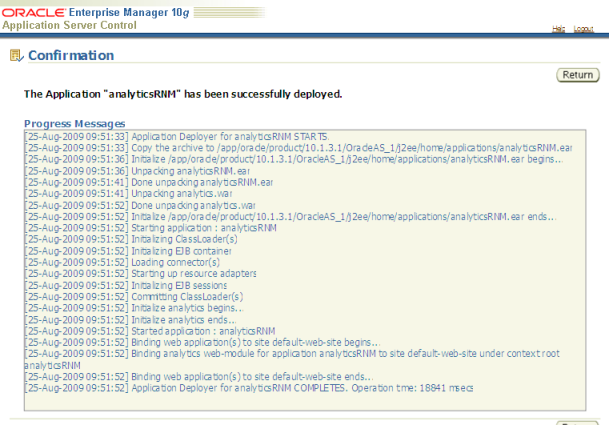Image resolution: width=609 pixels, height=425 pixels.
Task: Click the Confirmation page icon
Action: click(17, 56)
